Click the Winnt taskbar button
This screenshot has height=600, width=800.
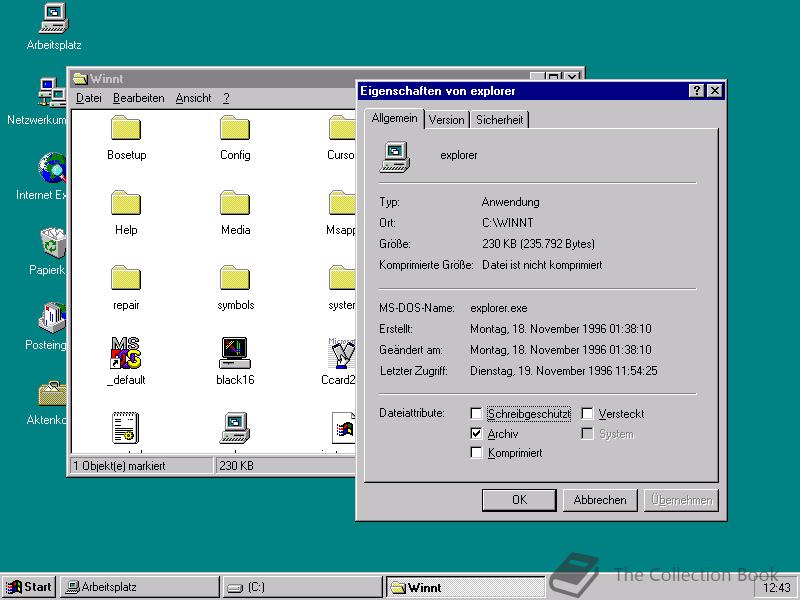coord(465,587)
